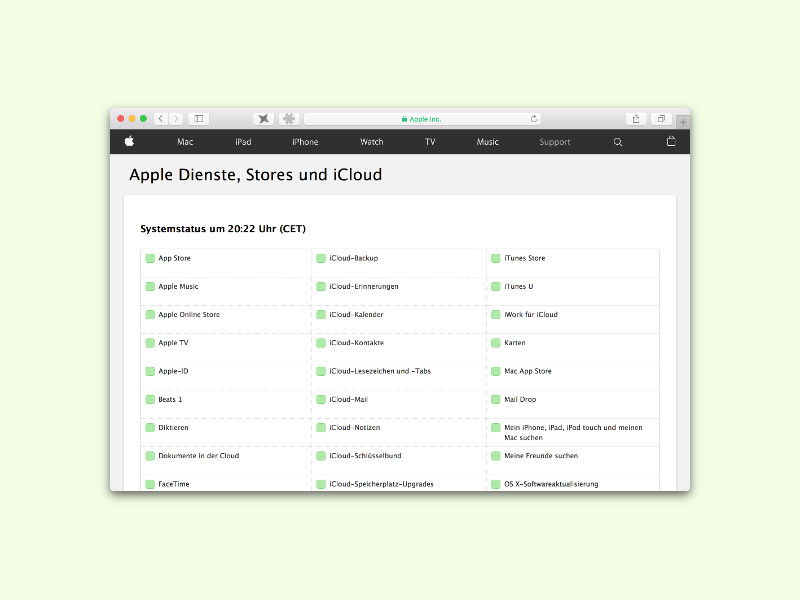Open the shopping bag icon

pos(671,141)
